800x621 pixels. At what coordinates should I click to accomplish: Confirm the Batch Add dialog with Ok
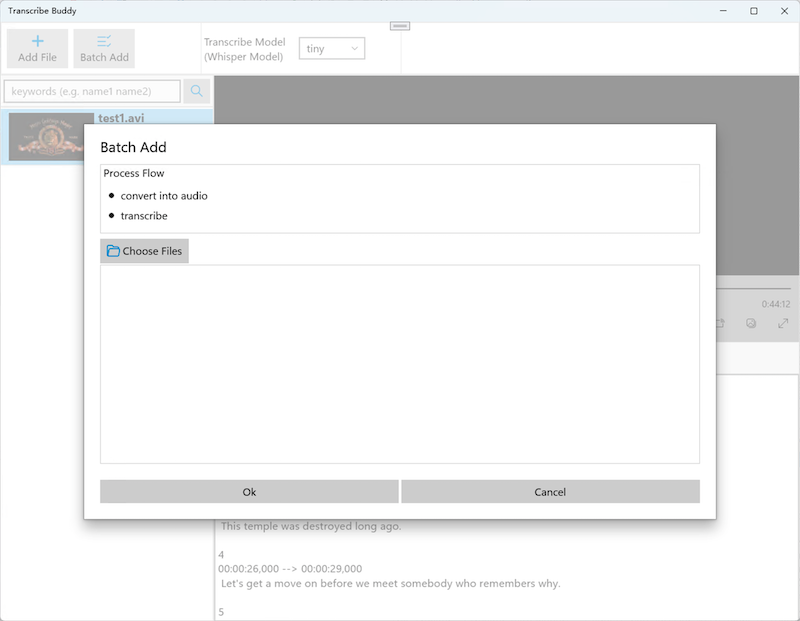pos(249,492)
